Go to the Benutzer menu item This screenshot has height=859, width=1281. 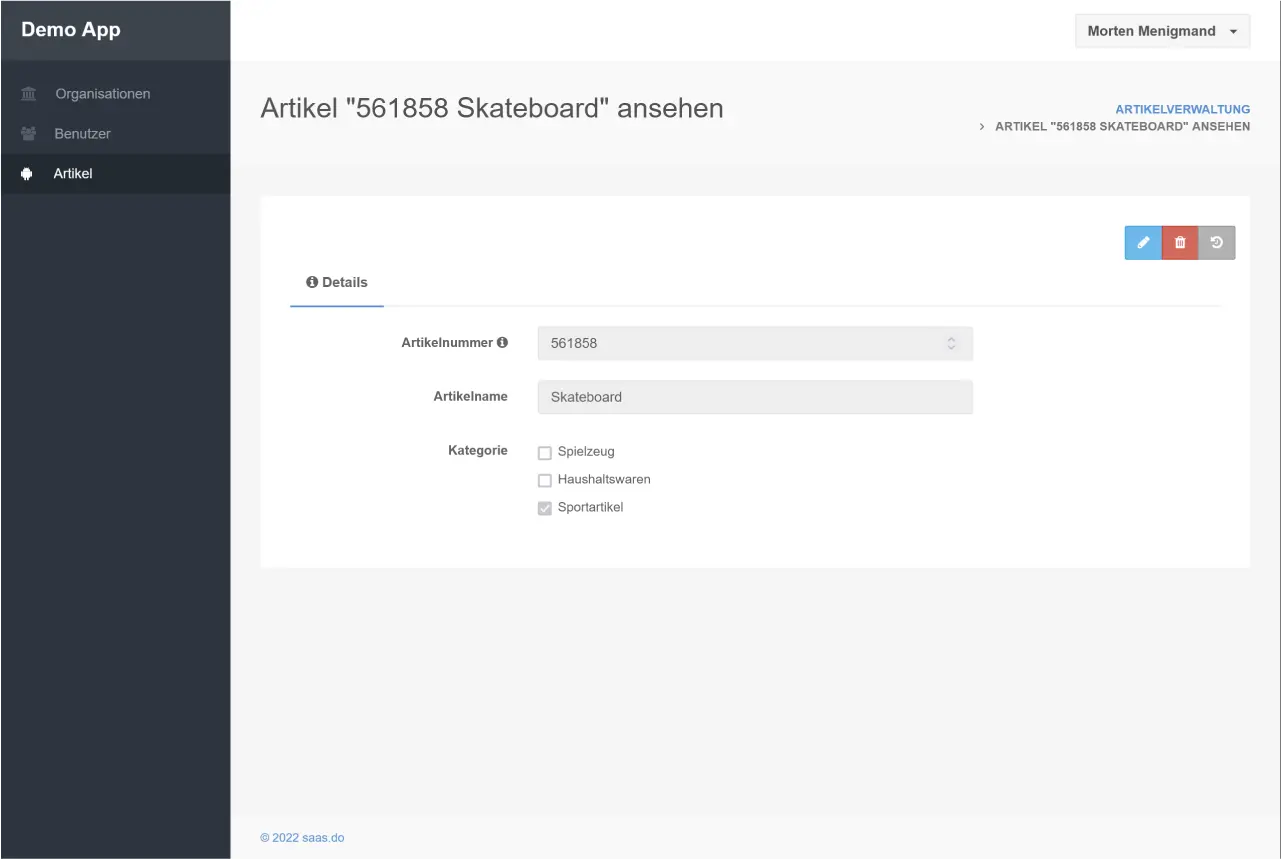82,134
